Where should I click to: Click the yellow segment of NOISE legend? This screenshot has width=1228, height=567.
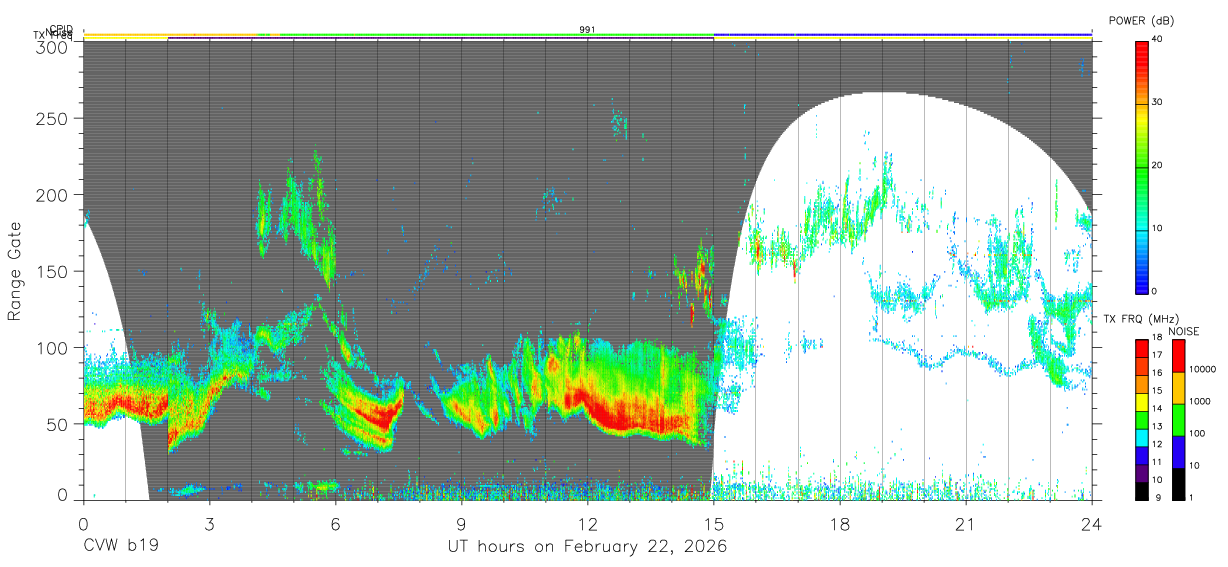pyautogui.click(x=1177, y=388)
